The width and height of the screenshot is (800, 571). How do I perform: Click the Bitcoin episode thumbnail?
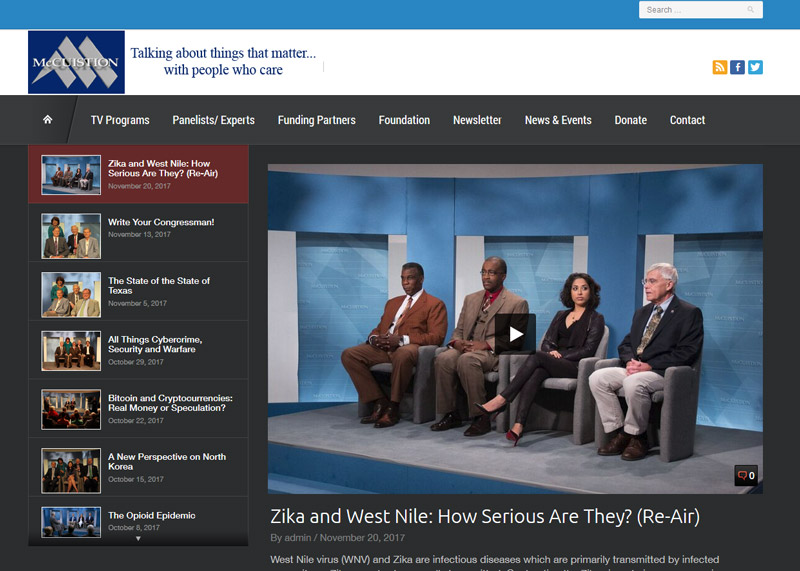pyautogui.click(x=71, y=409)
